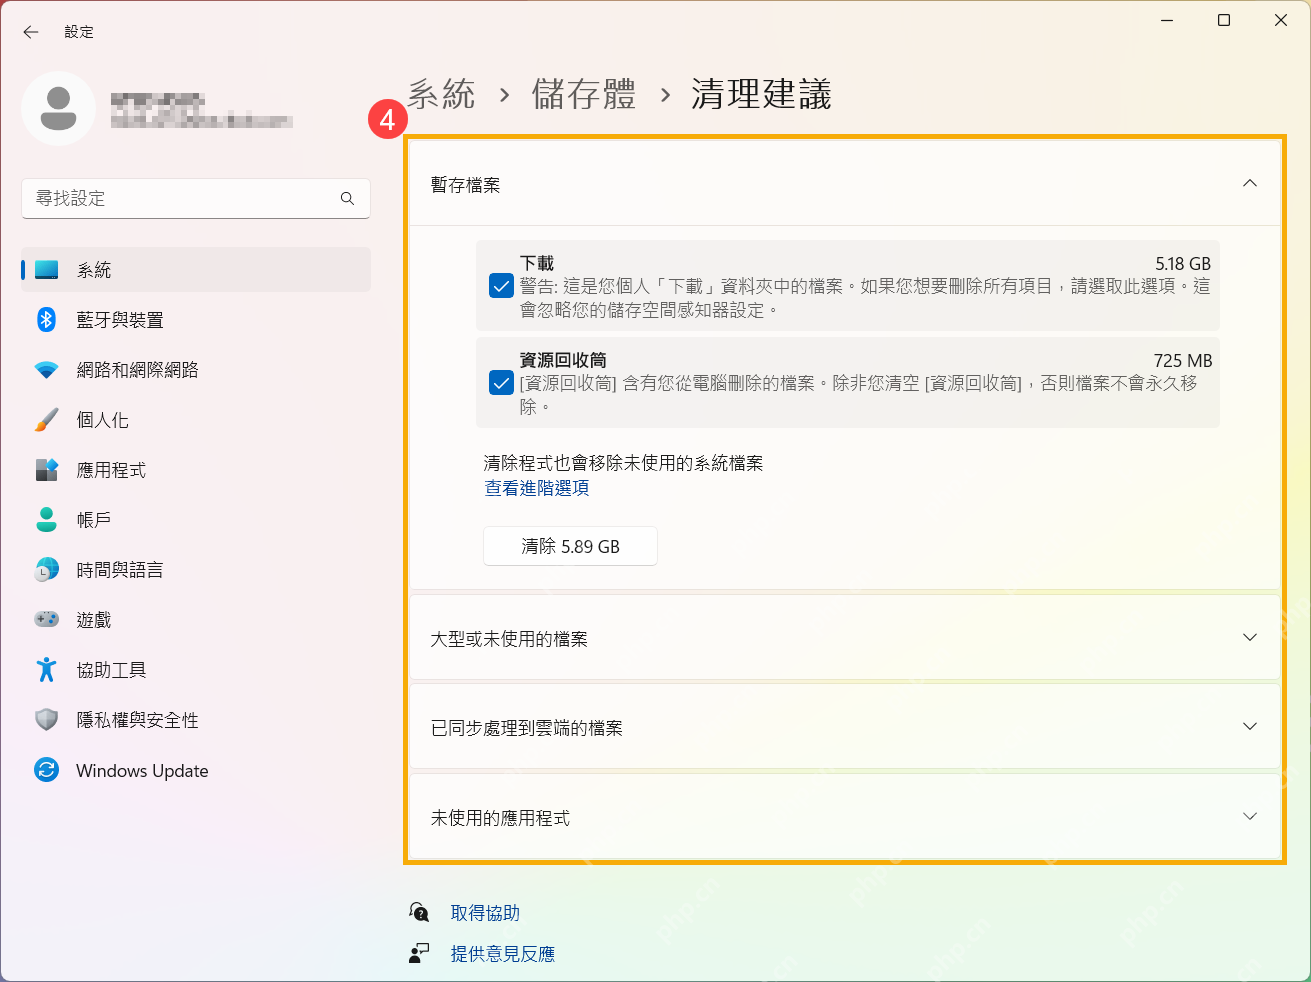Open 協助工具 settings
Viewport: 1311px width, 982px height.
point(196,670)
